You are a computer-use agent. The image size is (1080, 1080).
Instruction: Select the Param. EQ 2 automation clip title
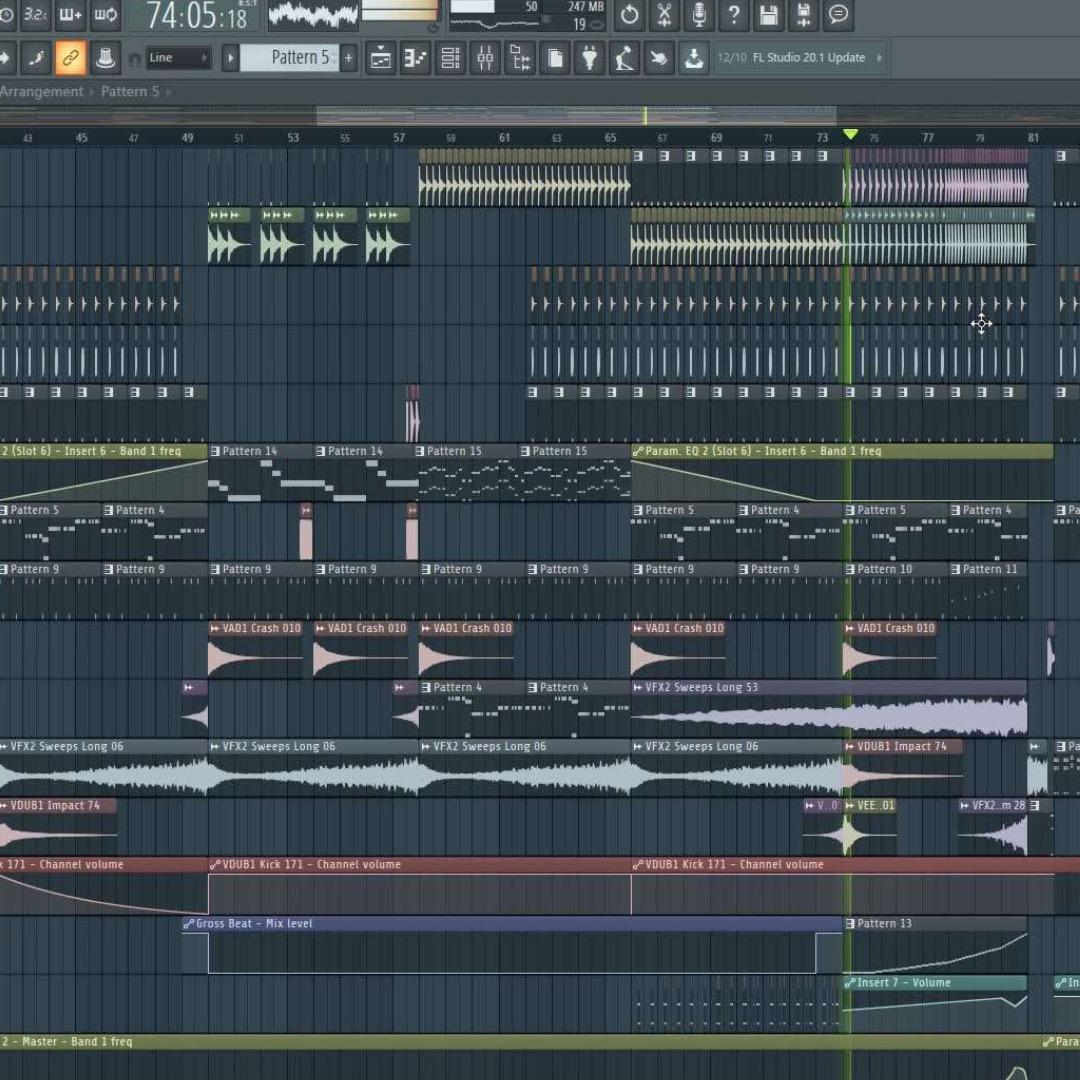(x=763, y=451)
